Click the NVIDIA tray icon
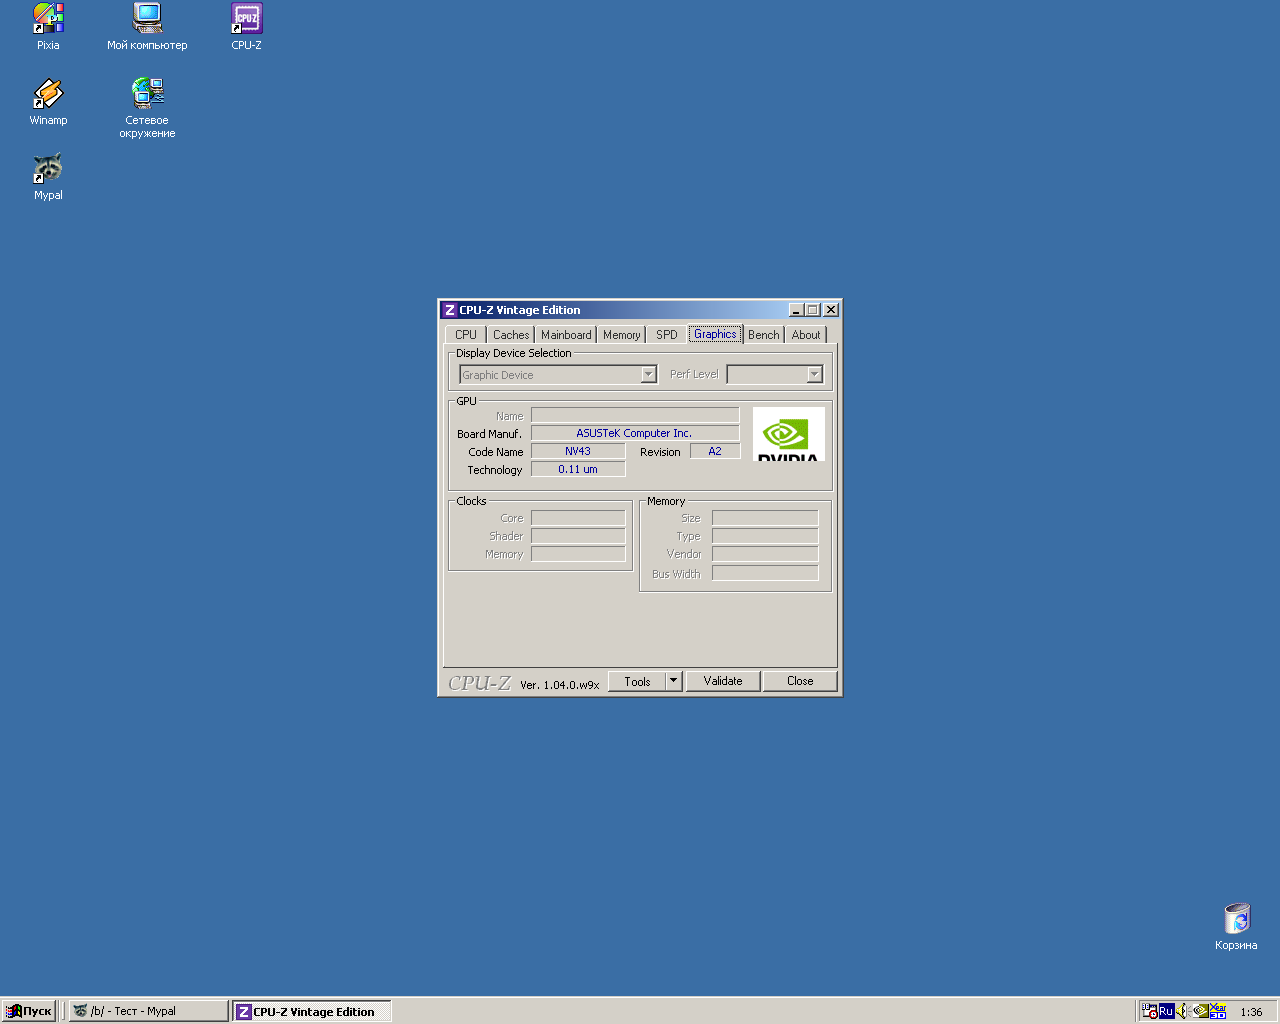The image size is (1280, 1024). point(1200,1011)
